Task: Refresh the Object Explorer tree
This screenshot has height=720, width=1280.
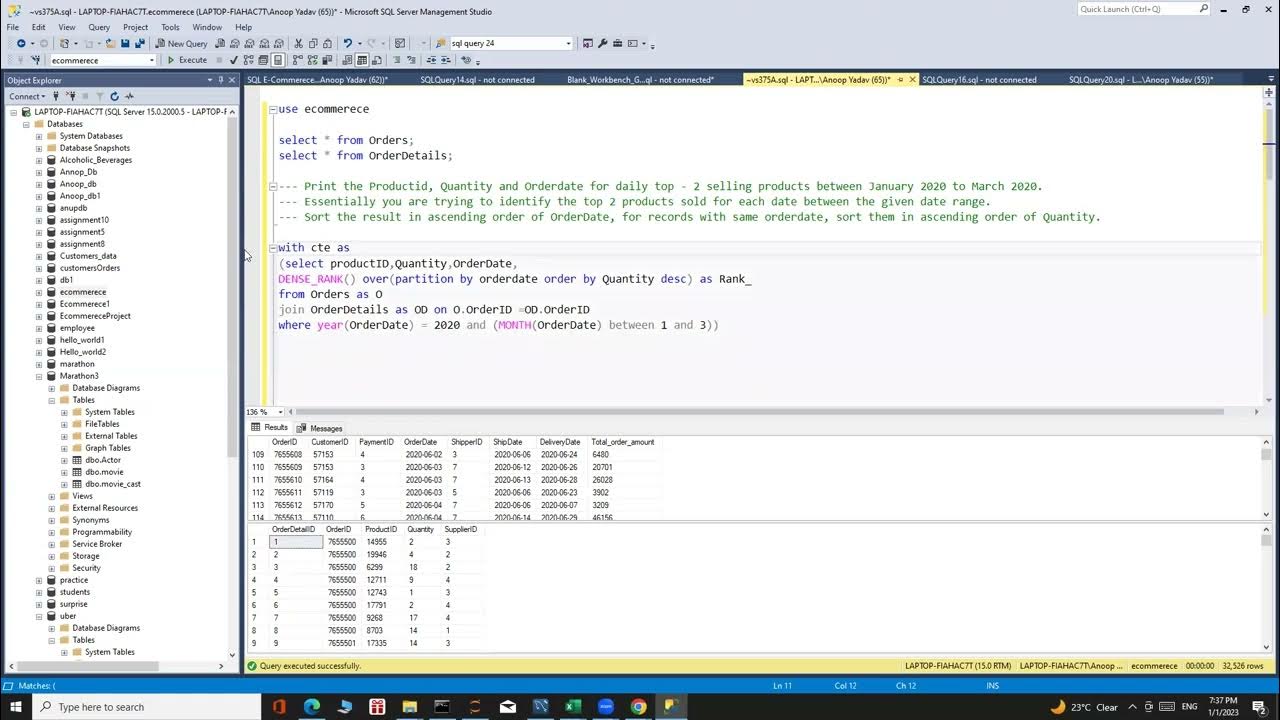Action: [114, 96]
